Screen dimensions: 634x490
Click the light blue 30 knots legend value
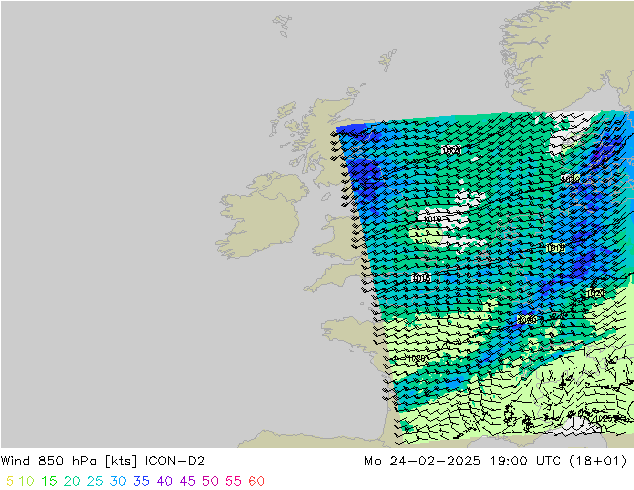118,481
